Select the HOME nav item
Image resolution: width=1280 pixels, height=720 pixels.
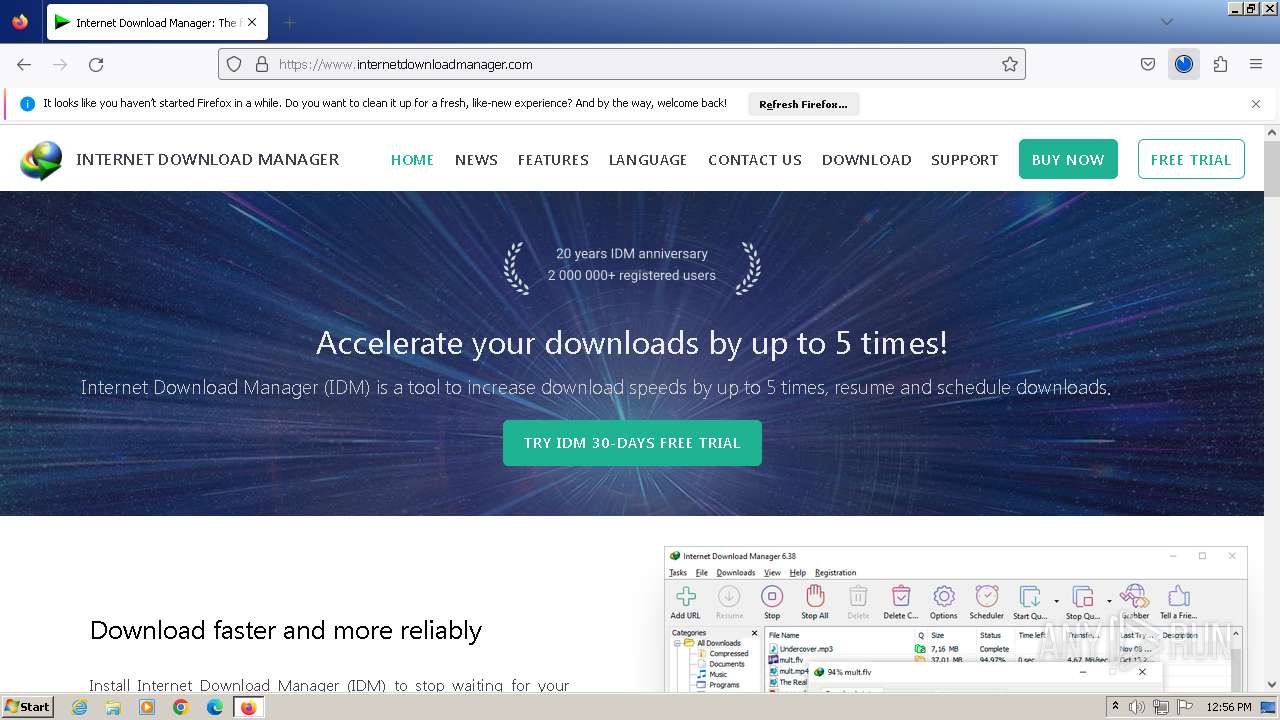412,160
